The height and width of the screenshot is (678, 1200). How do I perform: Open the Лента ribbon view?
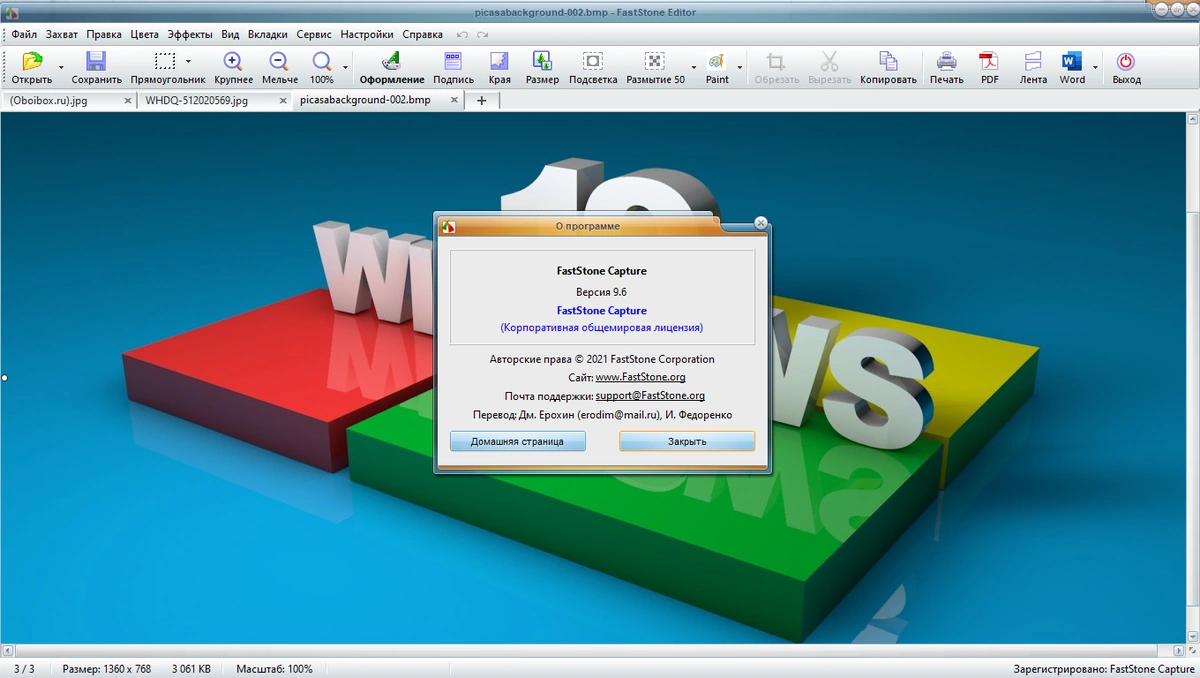click(x=1033, y=62)
